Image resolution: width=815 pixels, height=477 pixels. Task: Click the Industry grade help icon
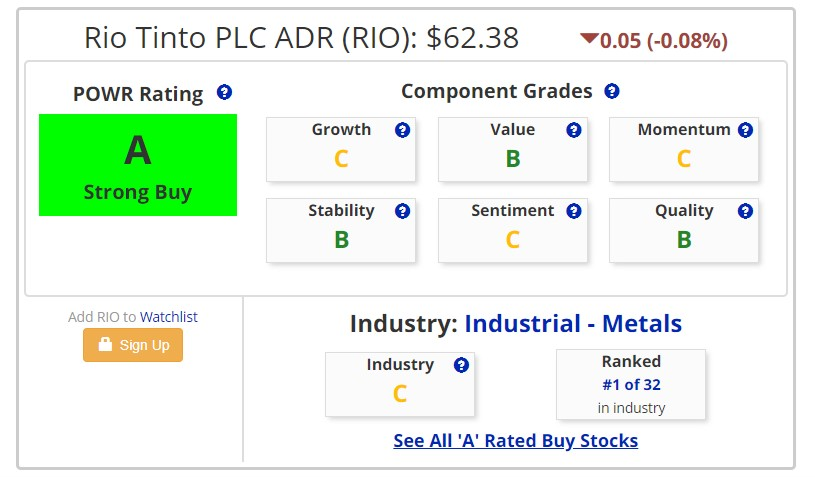(x=461, y=365)
